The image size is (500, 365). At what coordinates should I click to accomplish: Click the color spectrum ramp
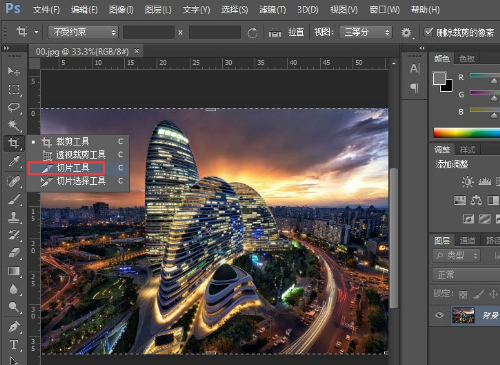[x=466, y=133]
